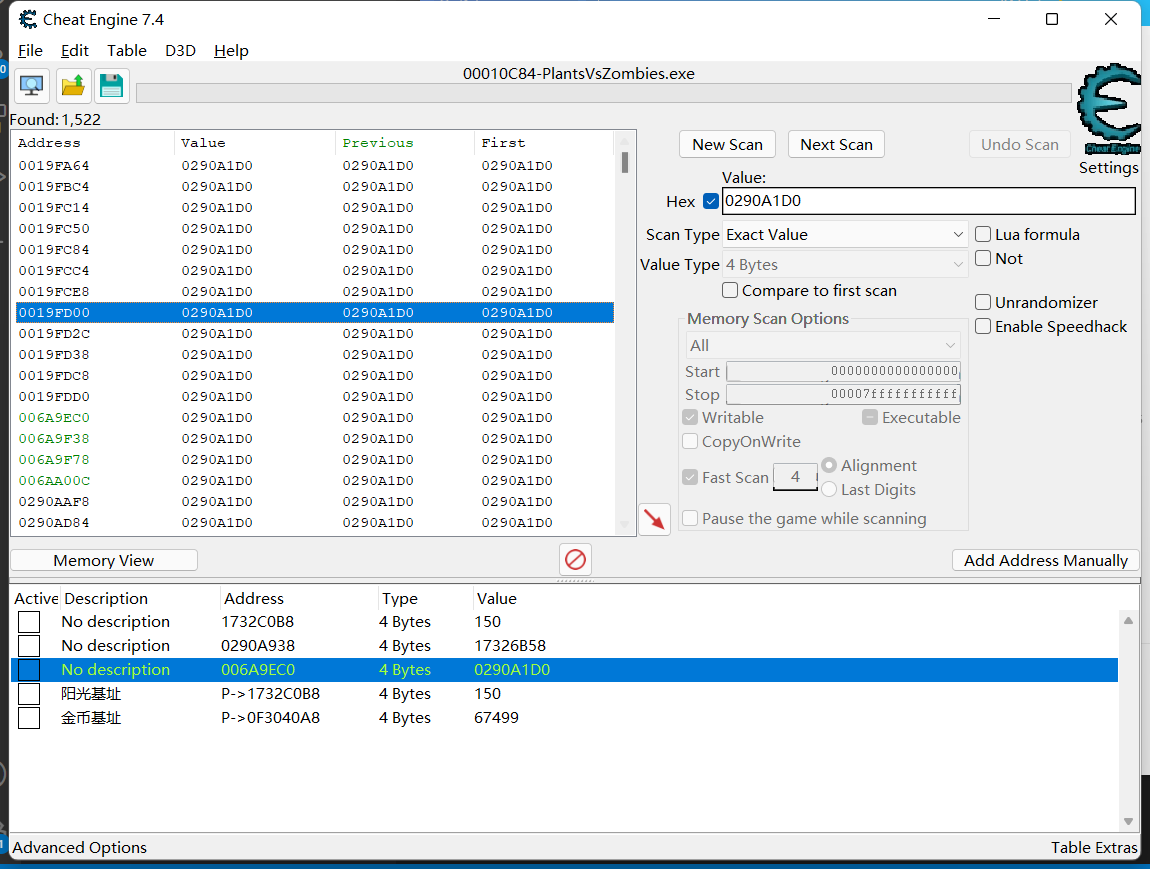The width and height of the screenshot is (1150, 869).
Task: Click the scan progress bar
Action: [x=604, y=93]
